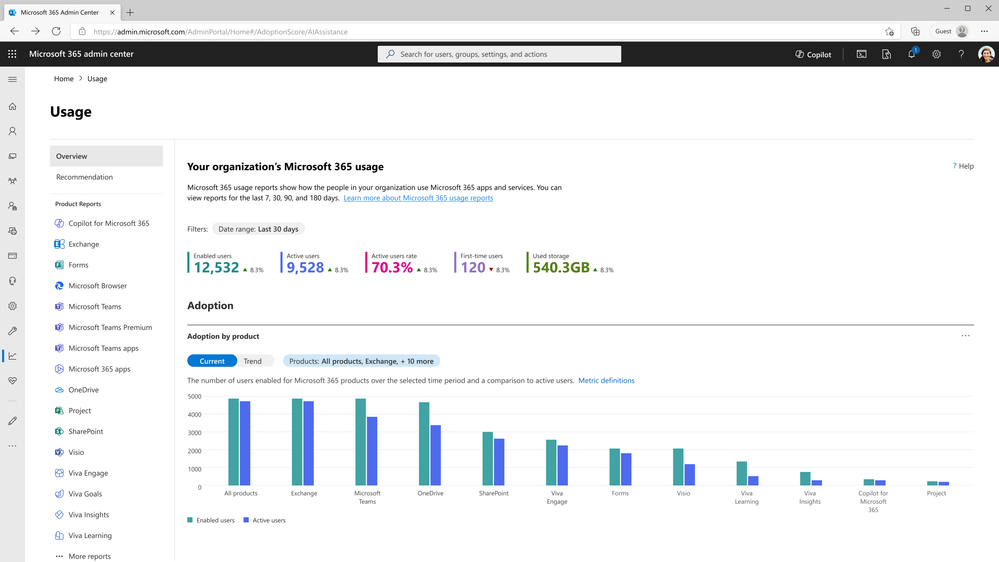The height and width of the screenshot is (562, 999).
Task: Open help question mark in header
Action: click(x=961, y=54)
